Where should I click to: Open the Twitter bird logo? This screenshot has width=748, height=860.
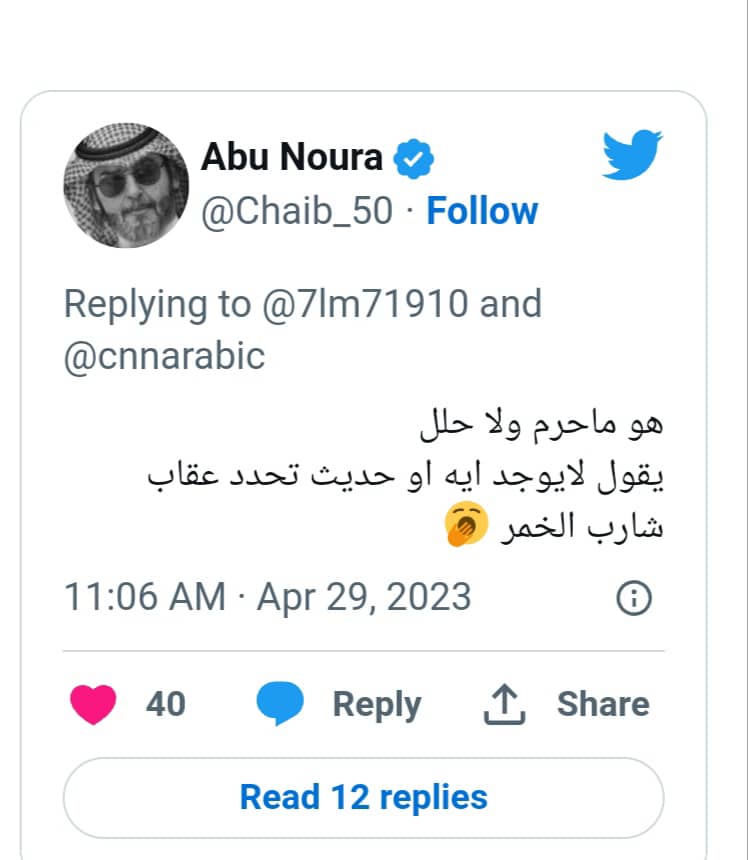pos(632,155)
